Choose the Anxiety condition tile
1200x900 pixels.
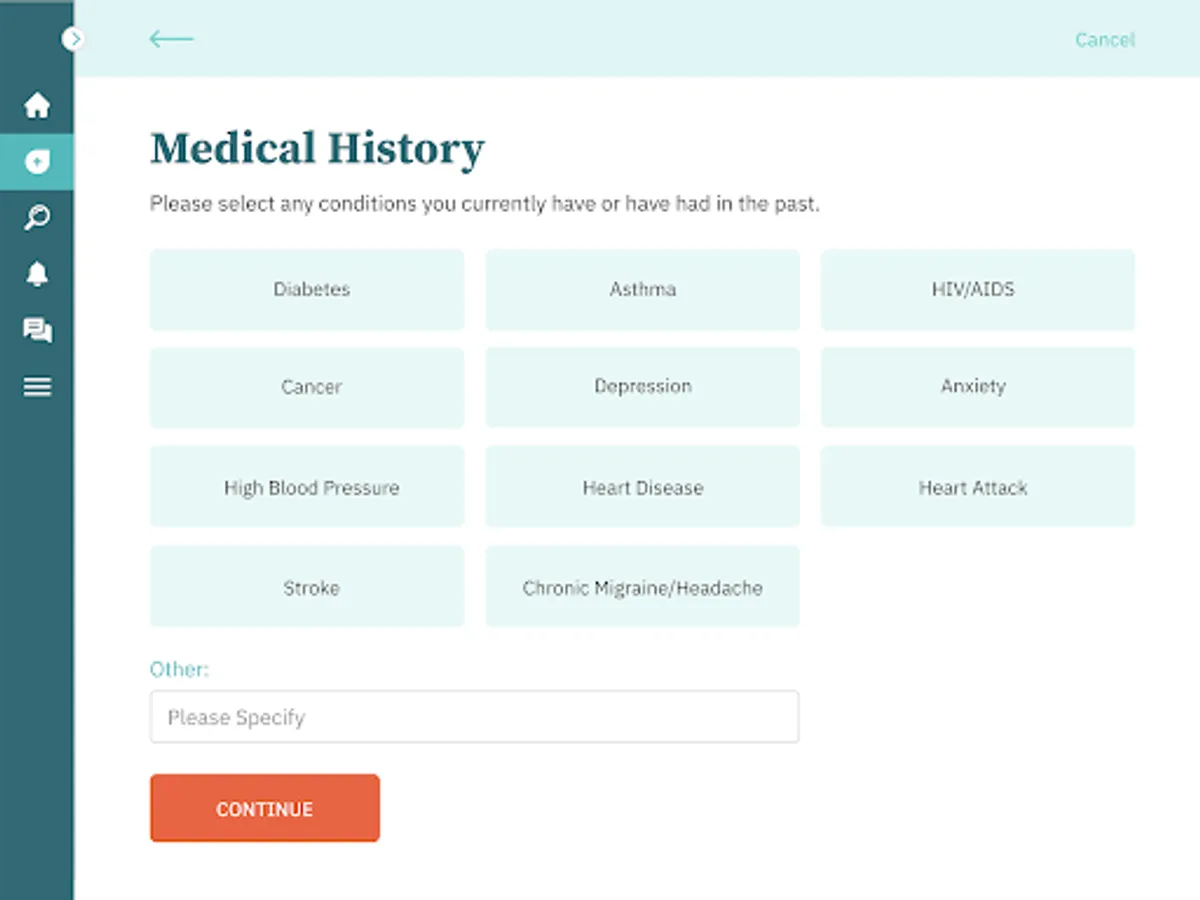click(x=977, y=387)
